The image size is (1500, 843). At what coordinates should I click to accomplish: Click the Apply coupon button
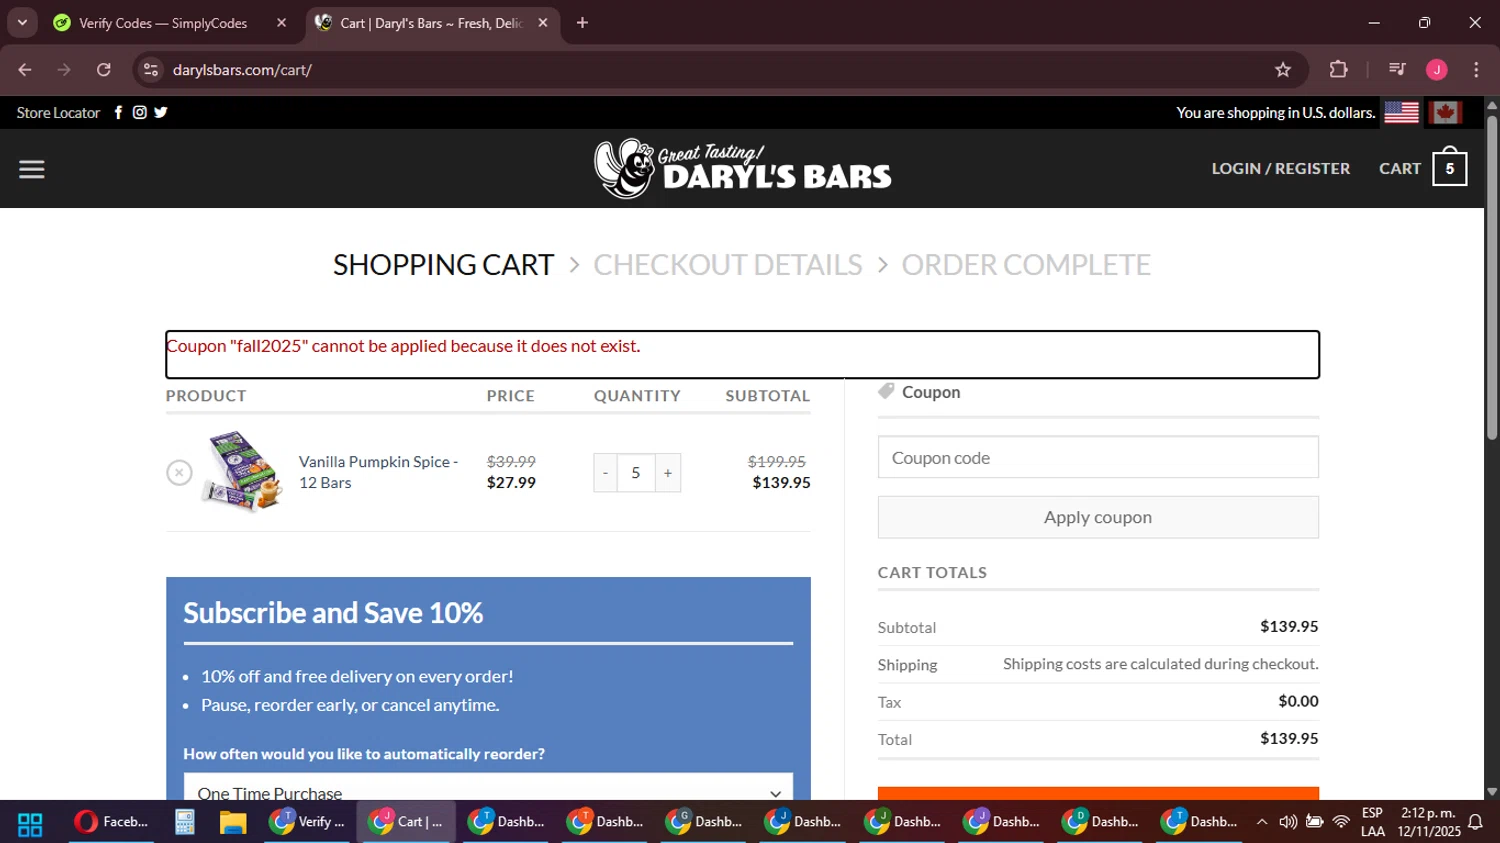(1098, 517)
